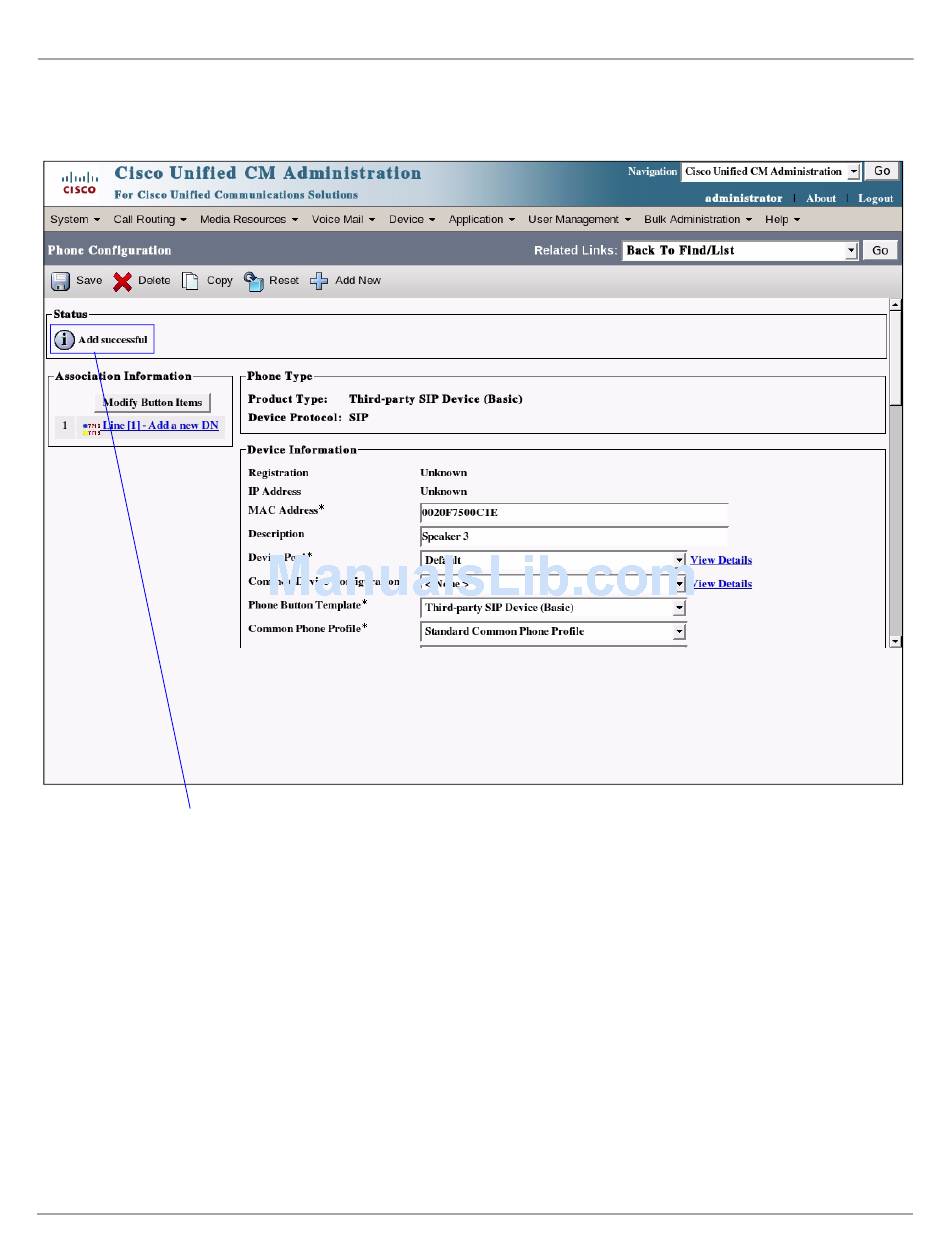
Task: Click the Registration Unknown value
Action: click(443, 472)
